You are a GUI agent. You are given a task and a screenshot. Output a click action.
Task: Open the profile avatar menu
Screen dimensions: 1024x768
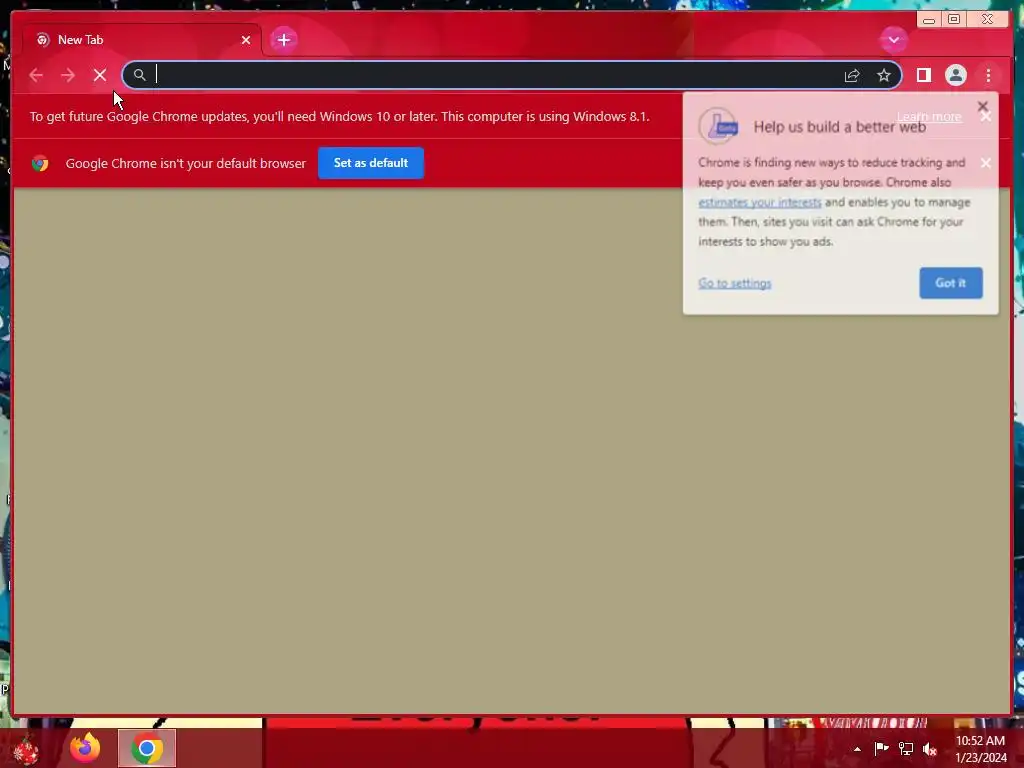[x=955, y=75]
